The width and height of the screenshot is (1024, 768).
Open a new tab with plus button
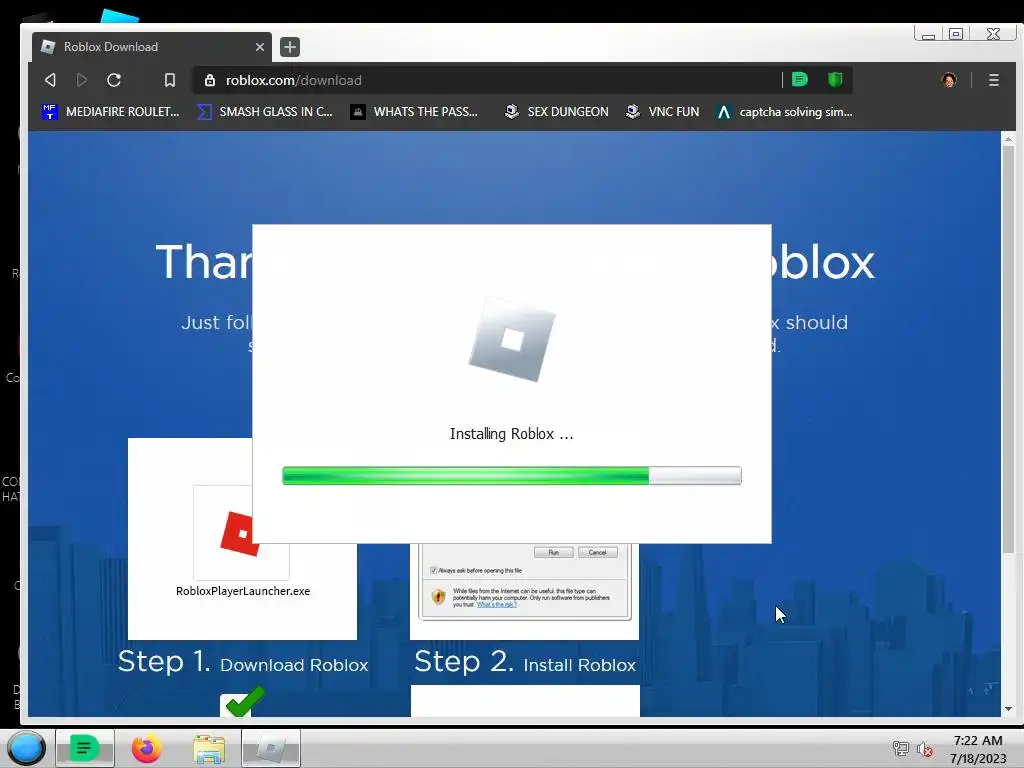[x=290, y=47]
